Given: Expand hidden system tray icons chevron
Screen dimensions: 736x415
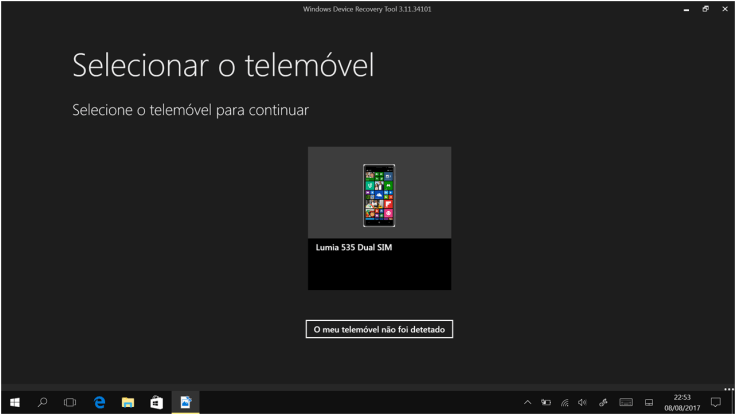Looking at the screenshot, I should [528, 402].
